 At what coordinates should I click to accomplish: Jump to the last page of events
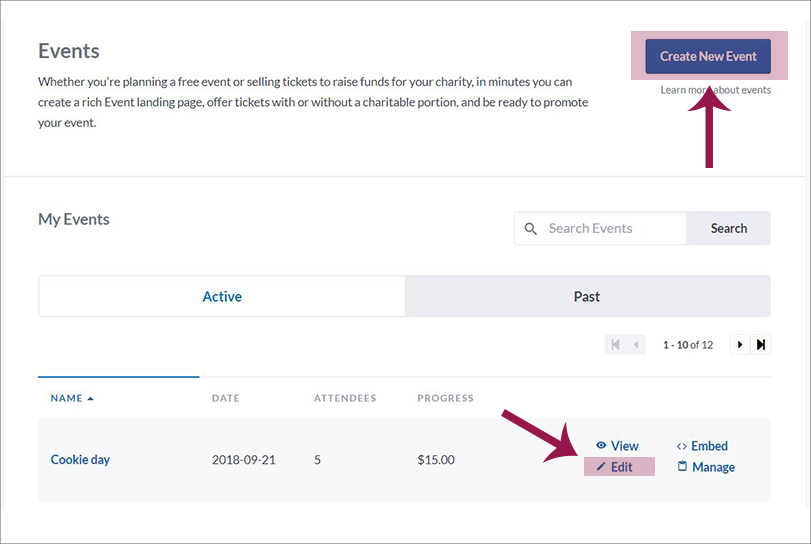[x=761, y=344]
